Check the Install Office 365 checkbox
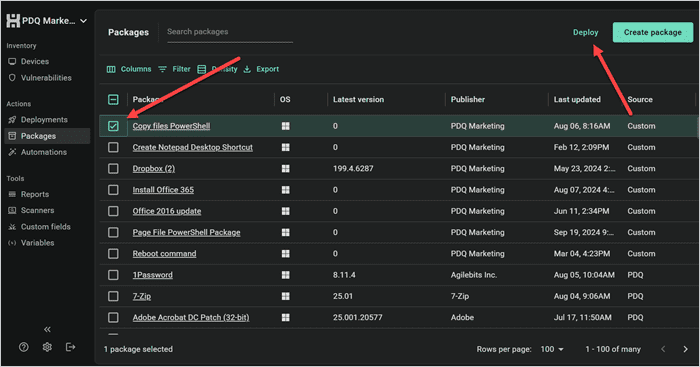 [113, 190]
